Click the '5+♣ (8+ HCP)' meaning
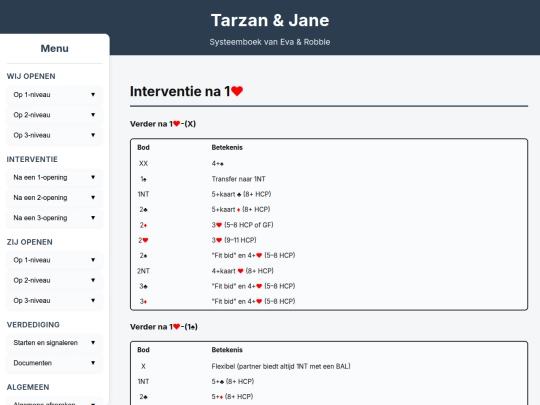This screenshot has width=540, height=405. point(232,382)
